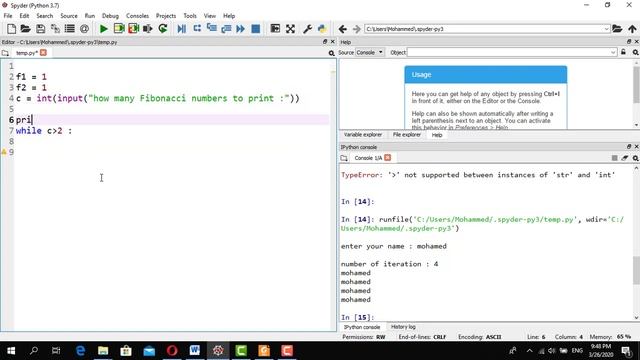Run selection or current line

tap(148, 29)
